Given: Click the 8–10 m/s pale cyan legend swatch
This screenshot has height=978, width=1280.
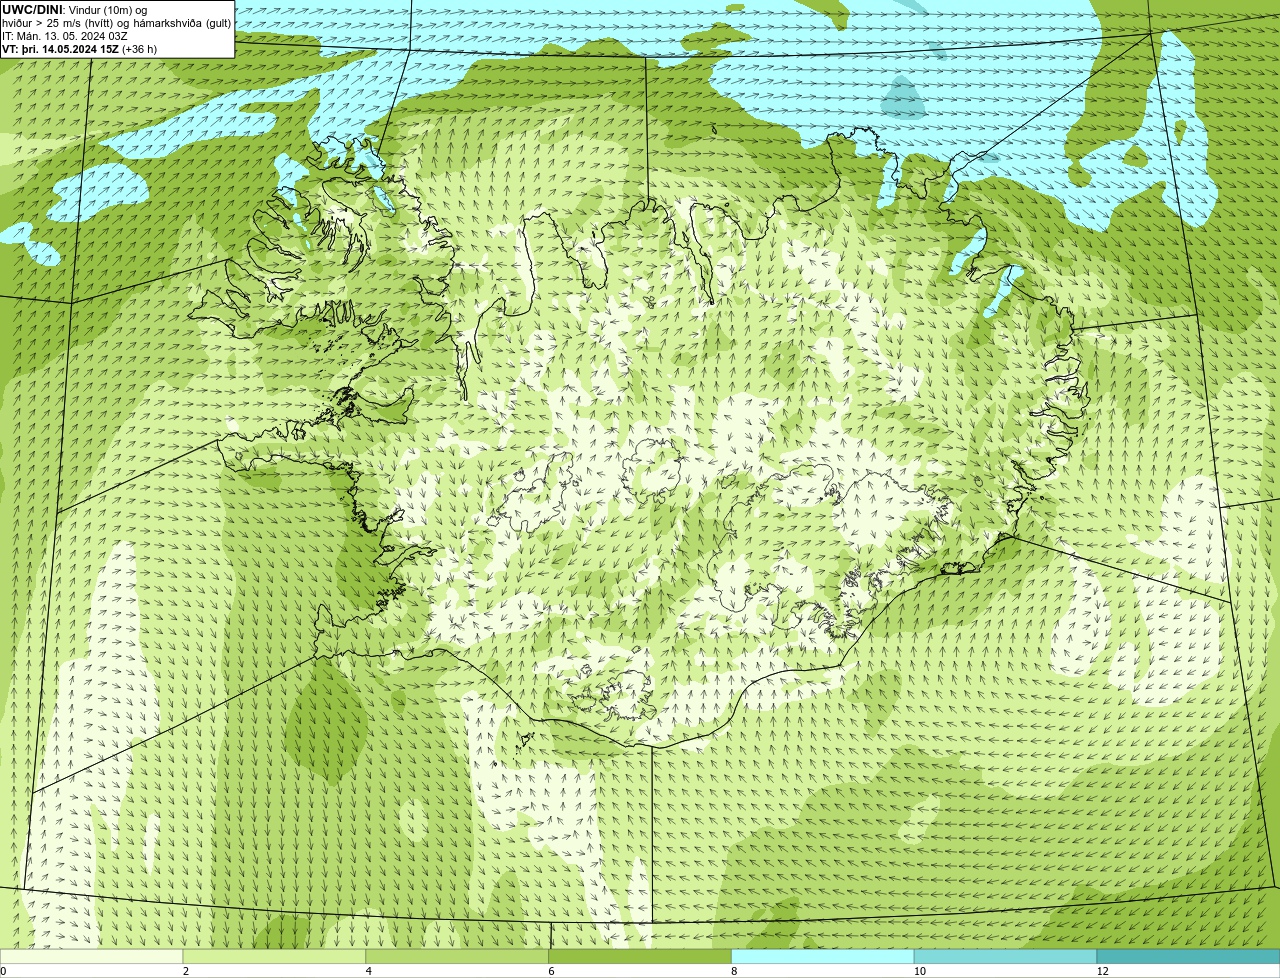Looking at the screenshot, I should (824, 956).
